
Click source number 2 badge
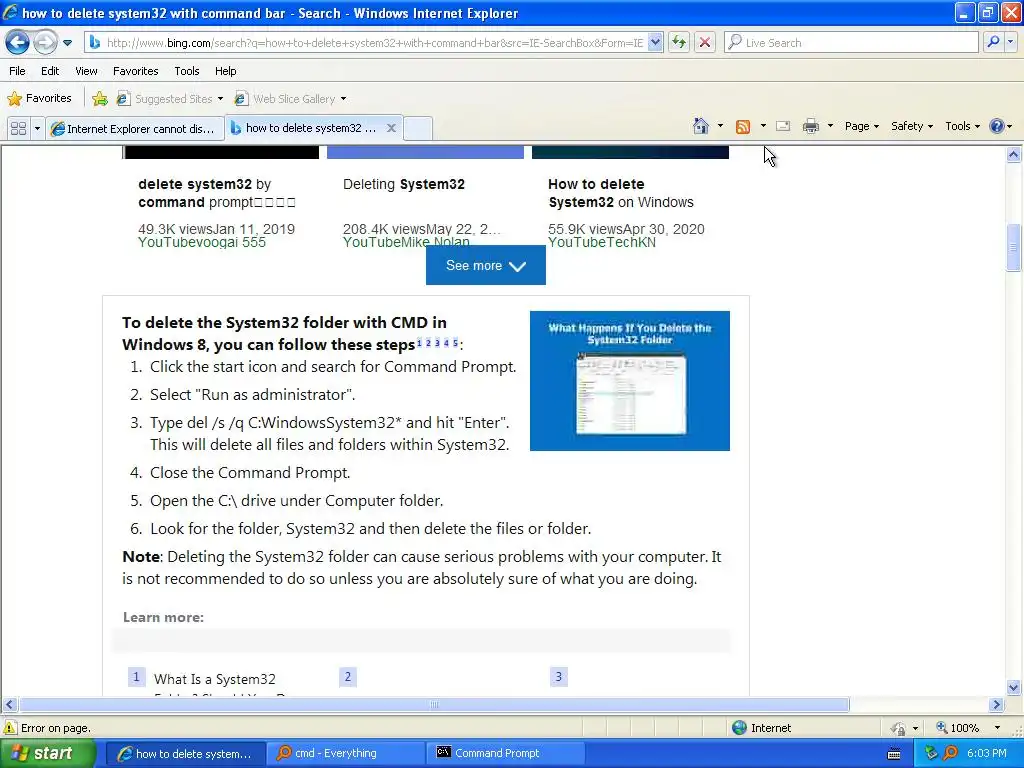pyautogui.click(x=347, y=677)
